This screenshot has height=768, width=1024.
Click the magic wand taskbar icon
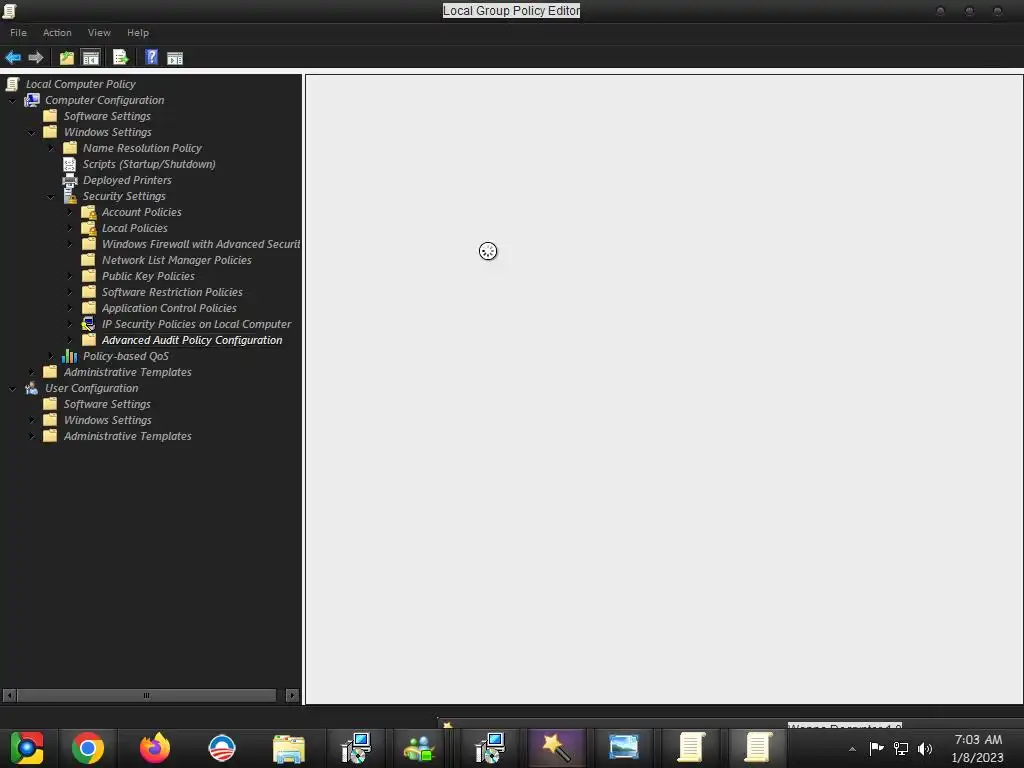tap(556, 748)
